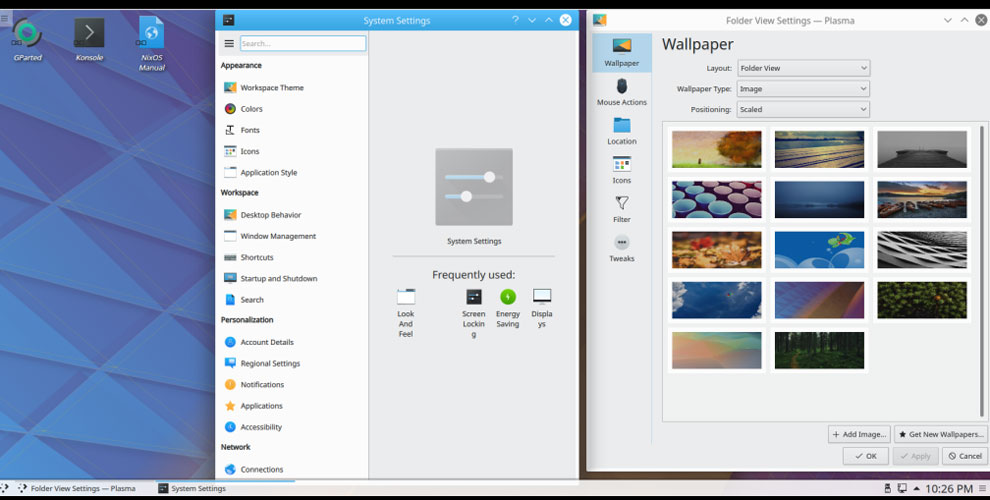Viewport: 990px width, 500px height.
Task: Open the Window Management icon
Action: click(230, 236)
